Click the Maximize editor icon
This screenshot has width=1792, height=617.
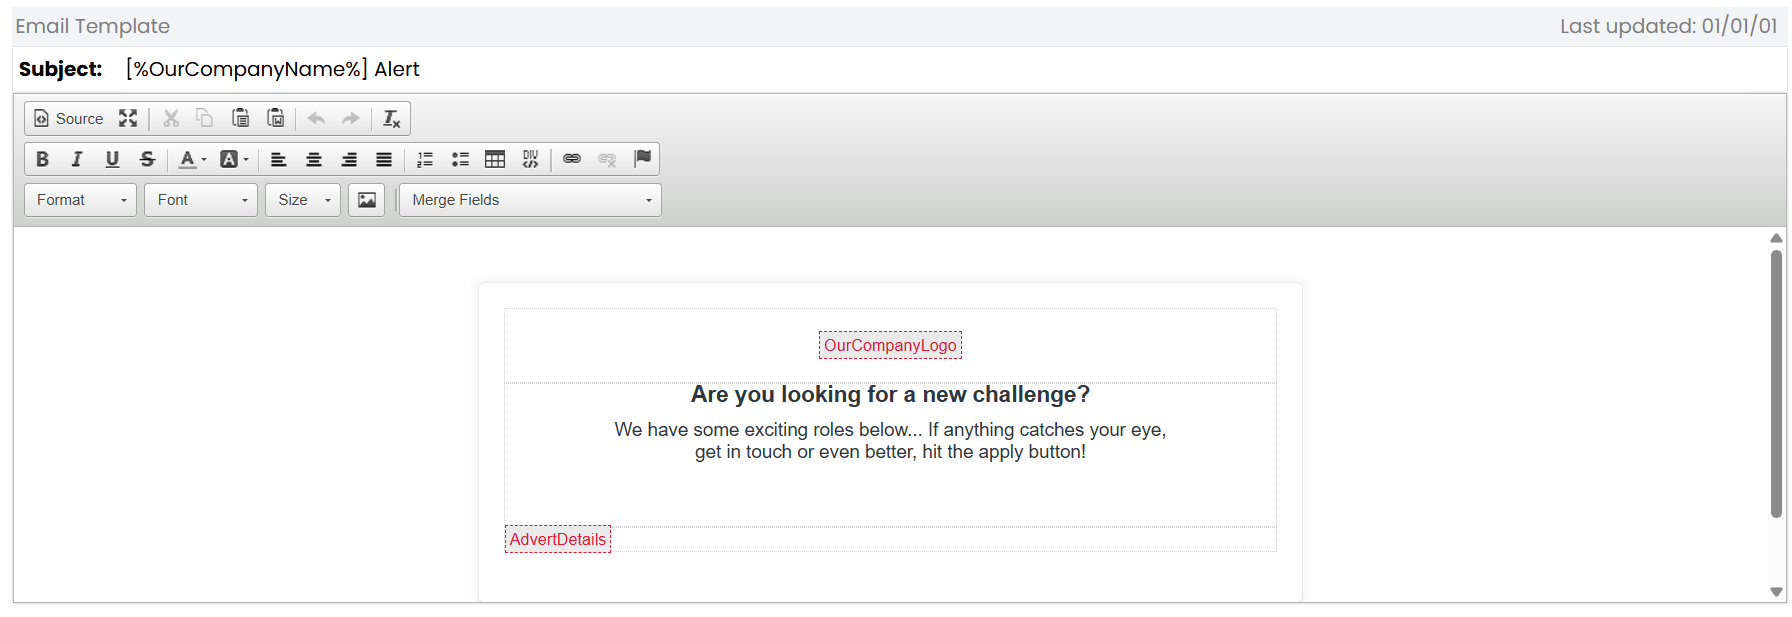128,119
